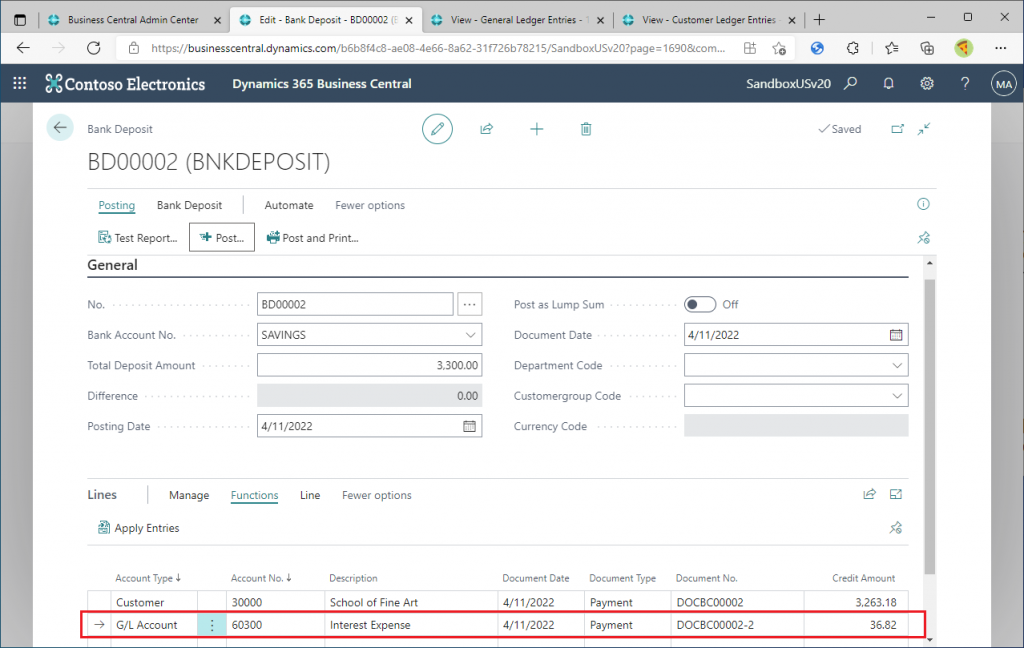Go back with the Bank Deposit arrow
1024x648 pixels.
[x=60, y=127]
